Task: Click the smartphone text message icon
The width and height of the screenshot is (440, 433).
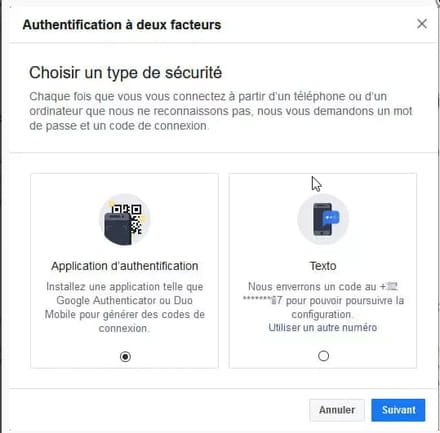Action: [323, 220]
